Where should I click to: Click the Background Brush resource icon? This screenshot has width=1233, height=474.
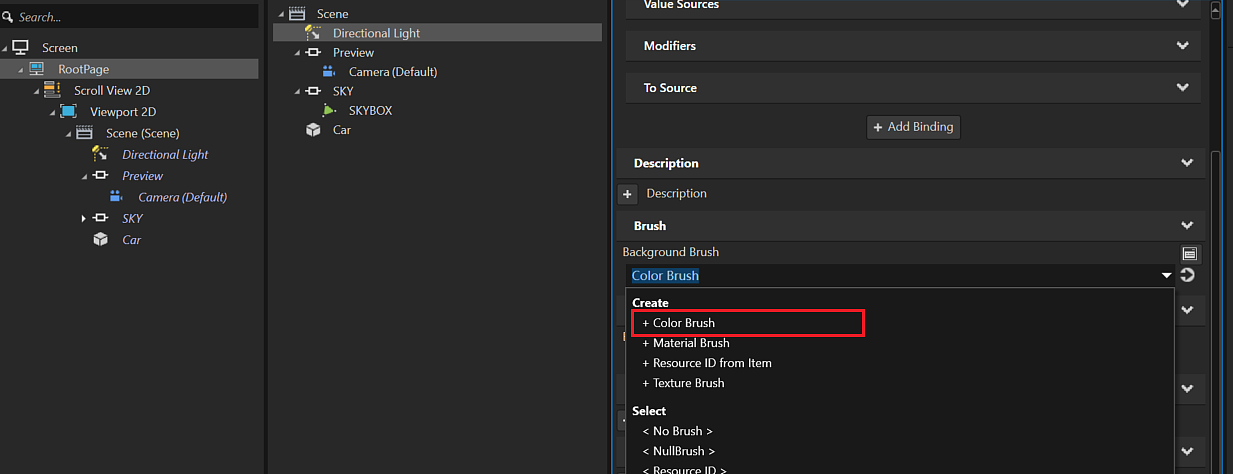(x=1189, y=254)
